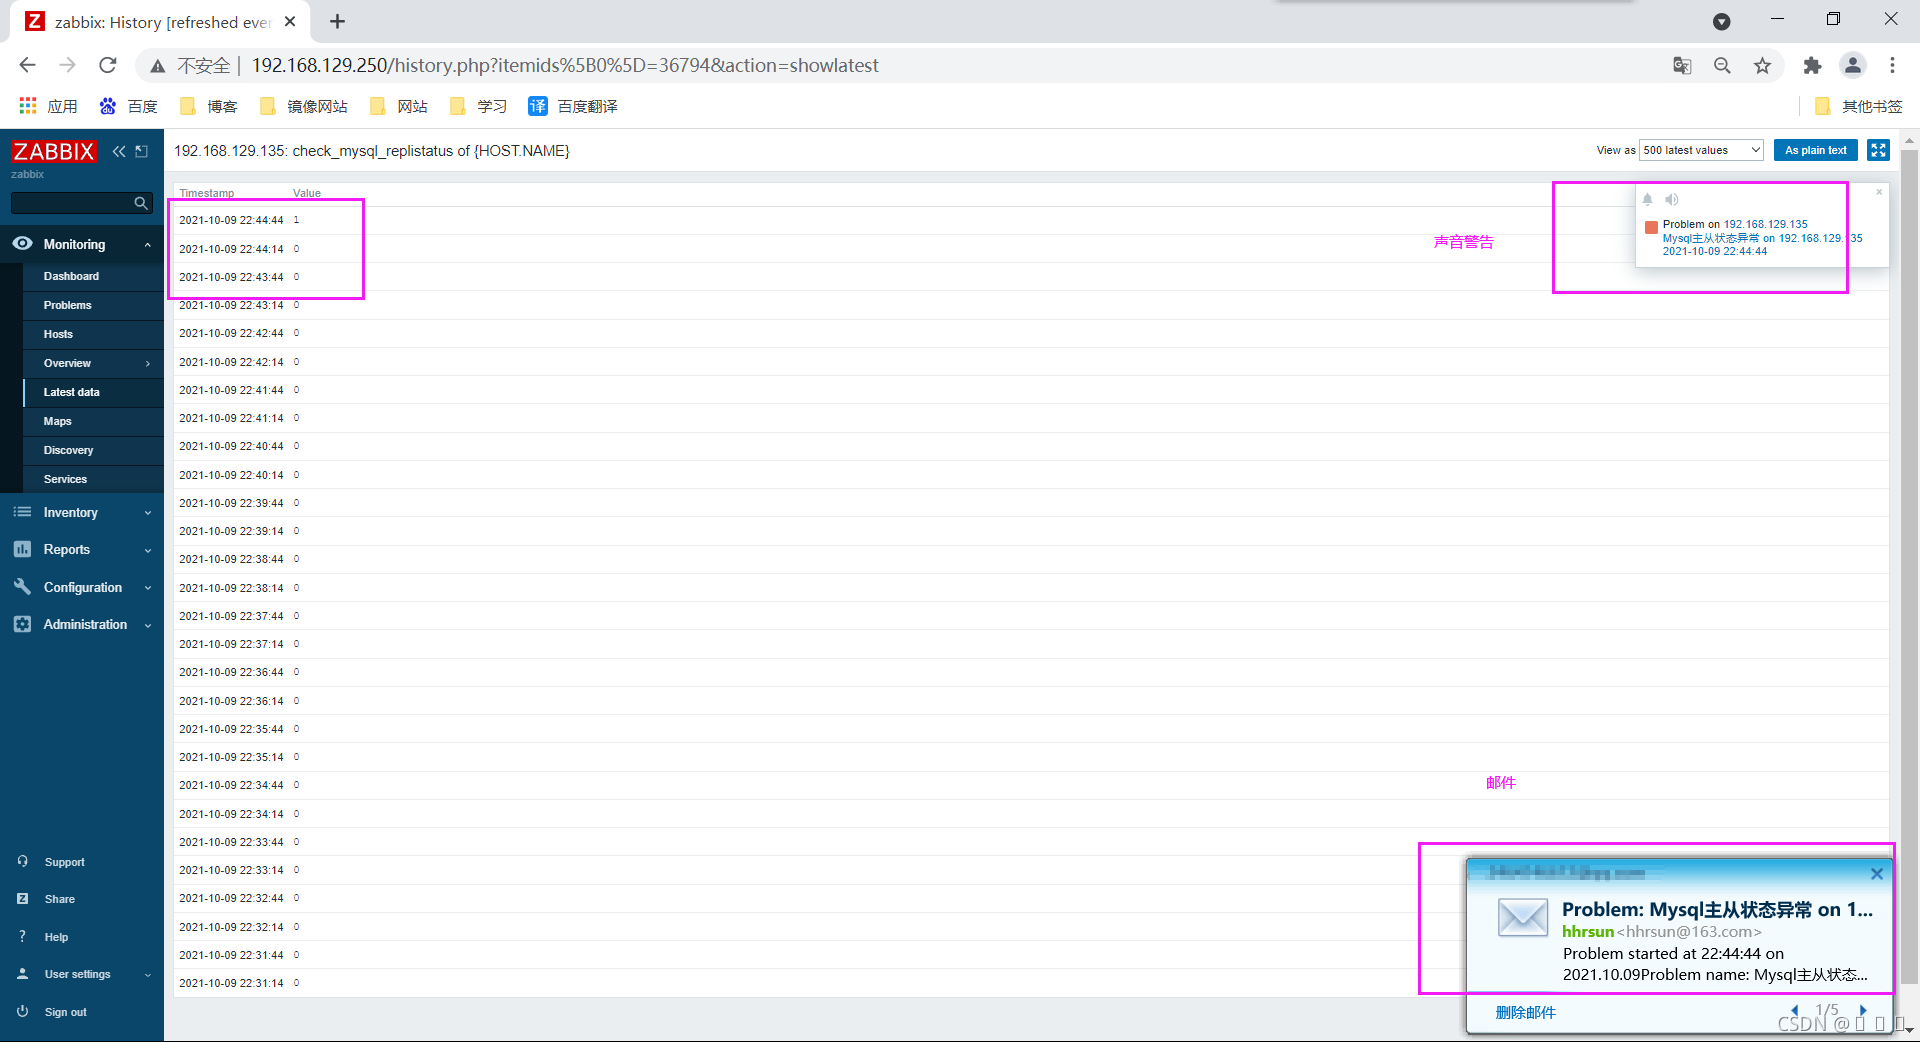1920x1042 pixels.
Task: Snooze alerts with the bell icon
Action: click(1648, 199)
